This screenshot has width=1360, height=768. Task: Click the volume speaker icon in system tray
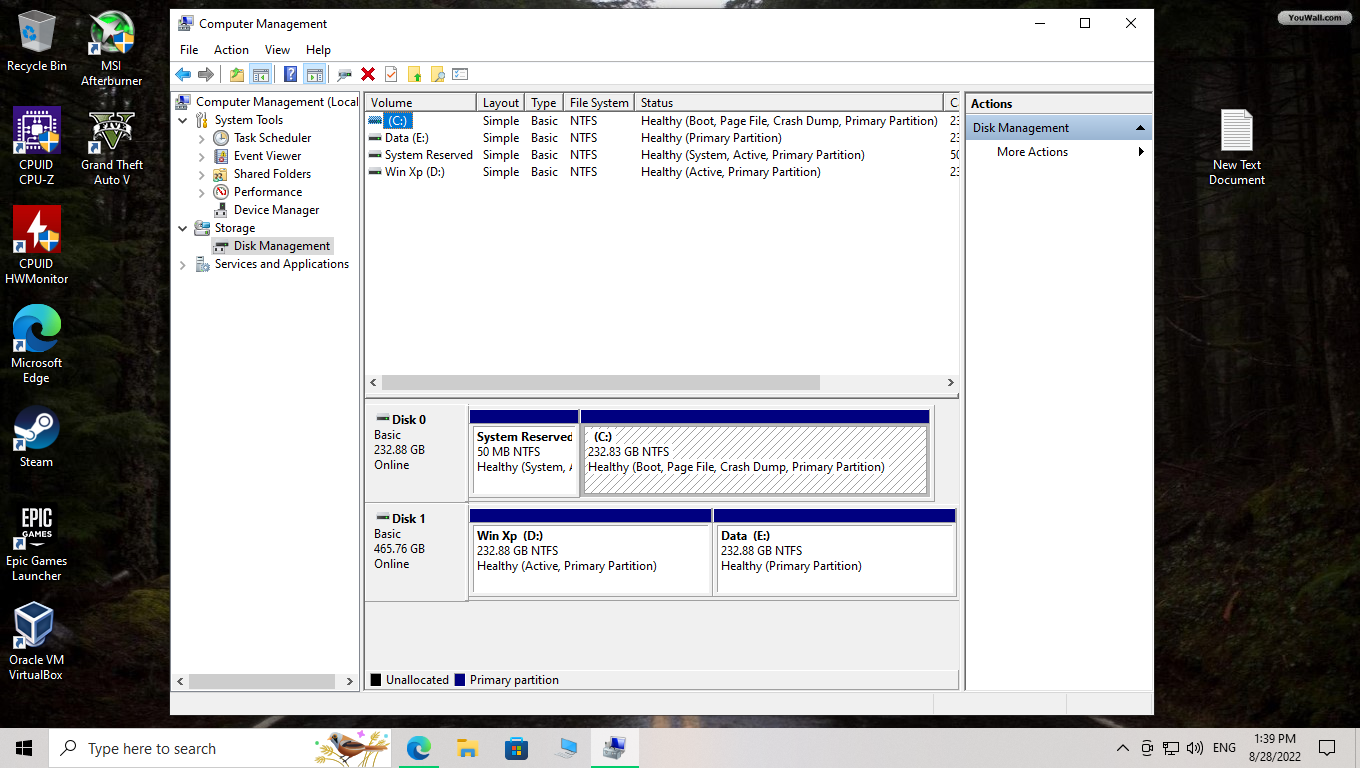click(1194, 748)
